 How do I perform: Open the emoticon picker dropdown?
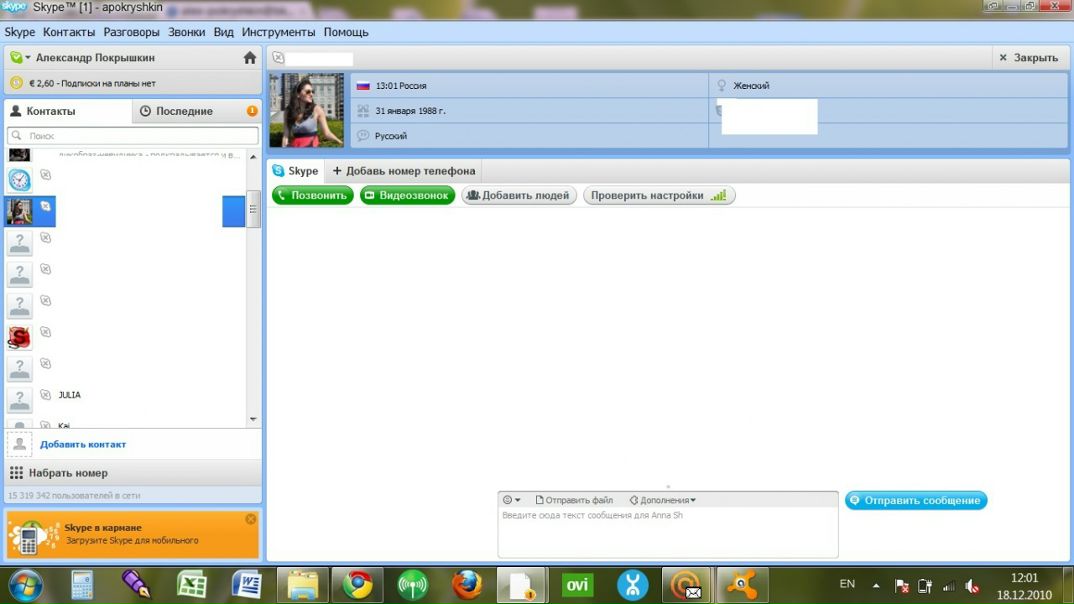pyautogui.click(x=511, y=500)
